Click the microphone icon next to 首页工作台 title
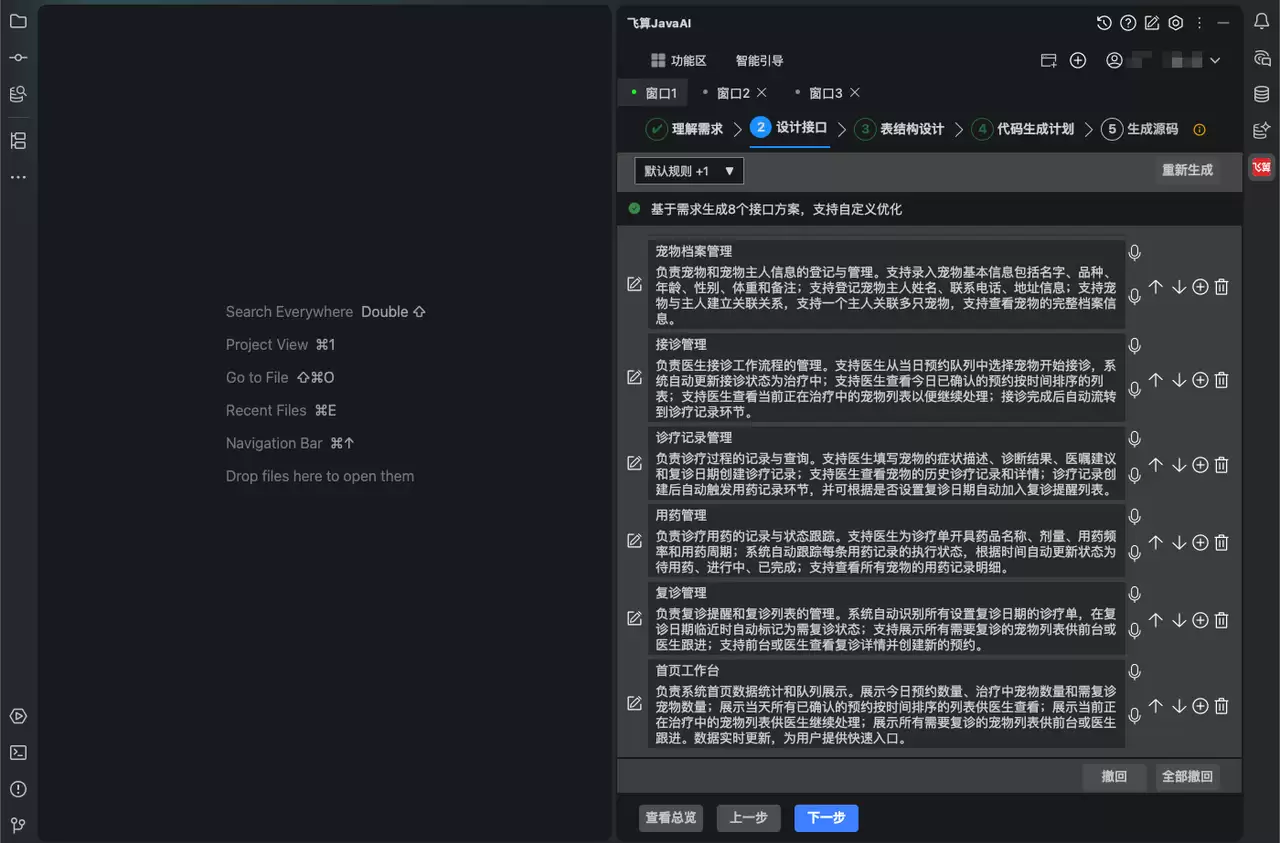 pos(1134,672)
